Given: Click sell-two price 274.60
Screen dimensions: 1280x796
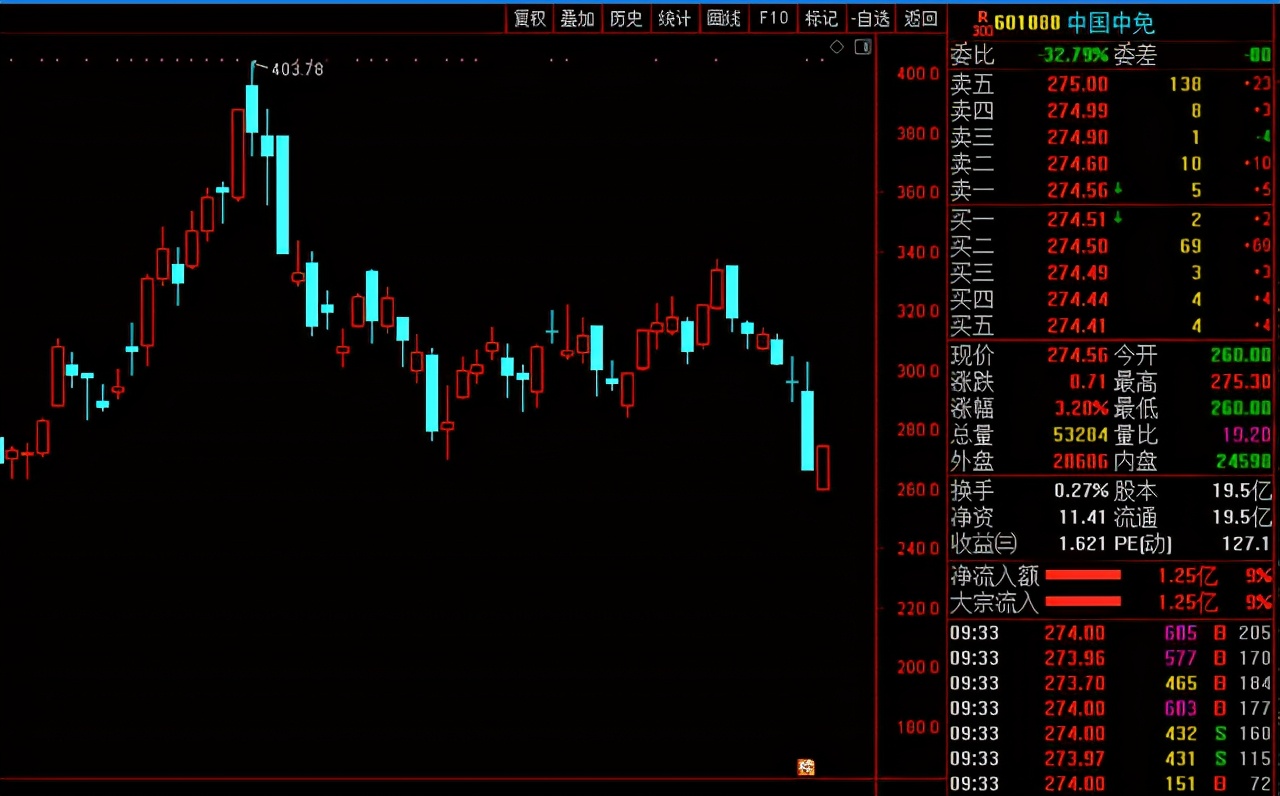Looking at the screenshot, I should point(1077,164).
